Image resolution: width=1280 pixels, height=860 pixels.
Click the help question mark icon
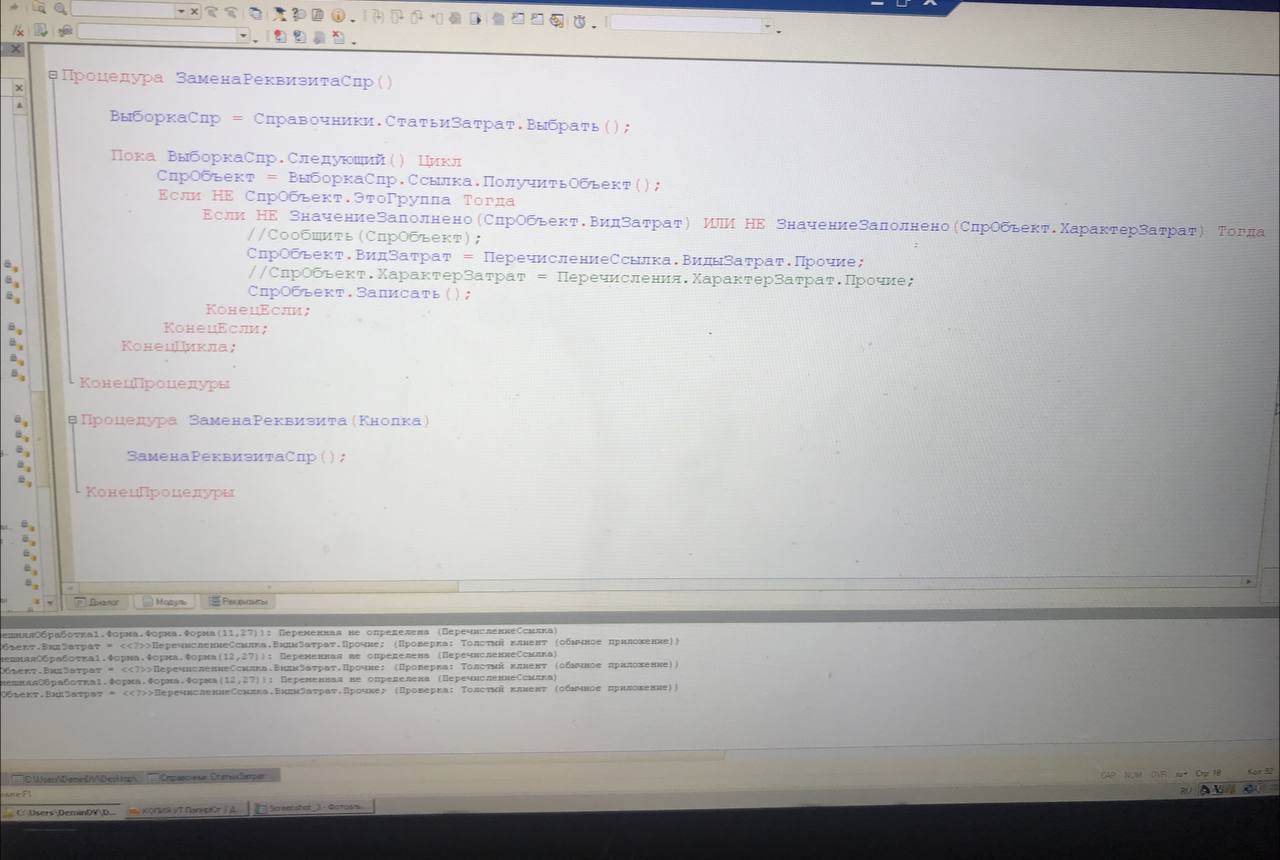click(x=300, y=14)
